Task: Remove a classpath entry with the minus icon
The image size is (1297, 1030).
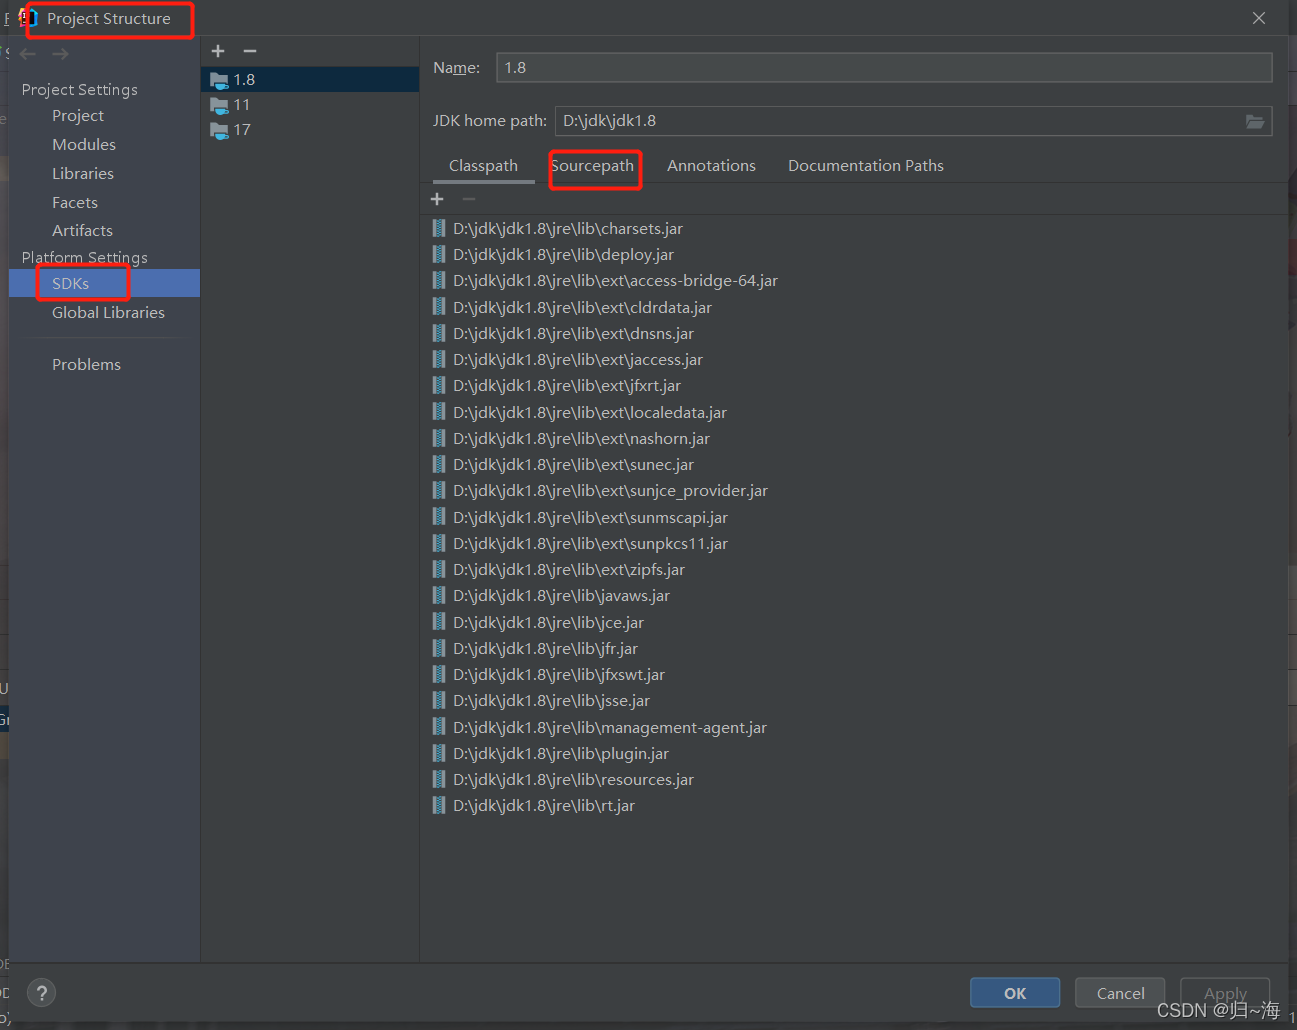Action: 468,198
